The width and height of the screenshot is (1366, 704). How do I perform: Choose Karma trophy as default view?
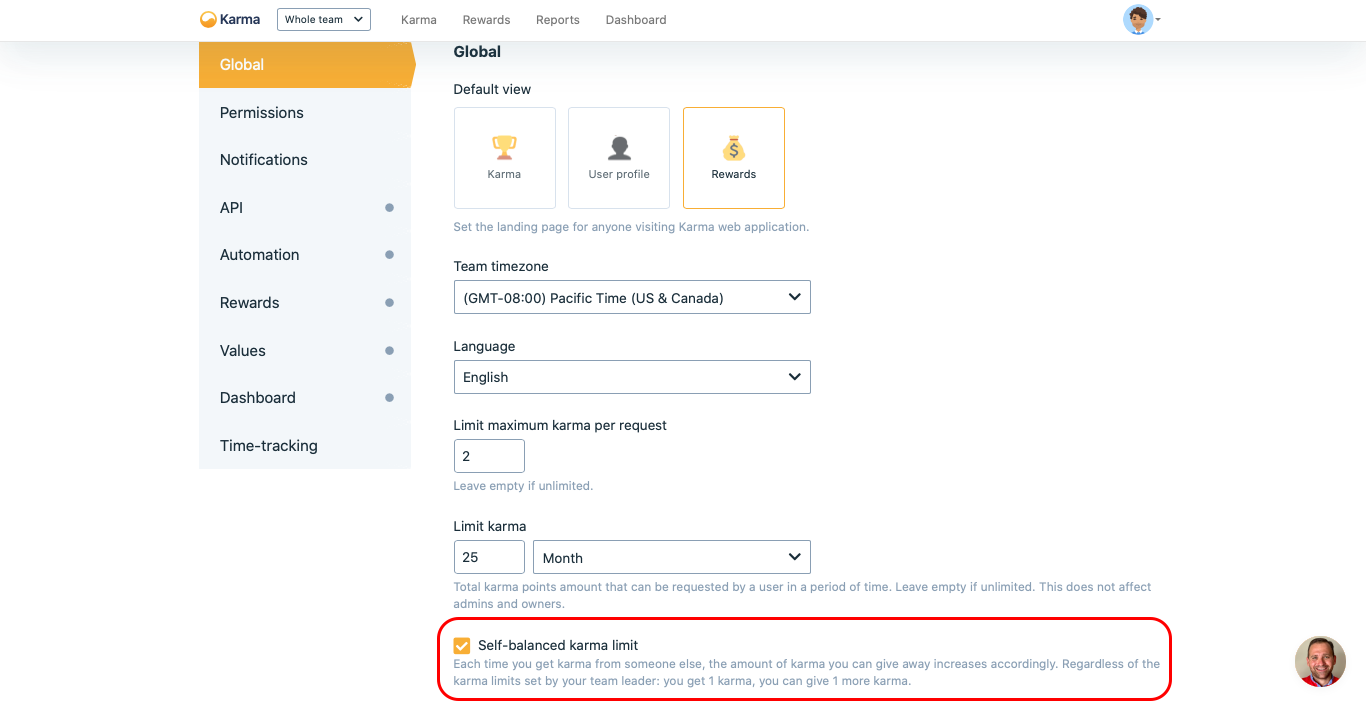504,158
